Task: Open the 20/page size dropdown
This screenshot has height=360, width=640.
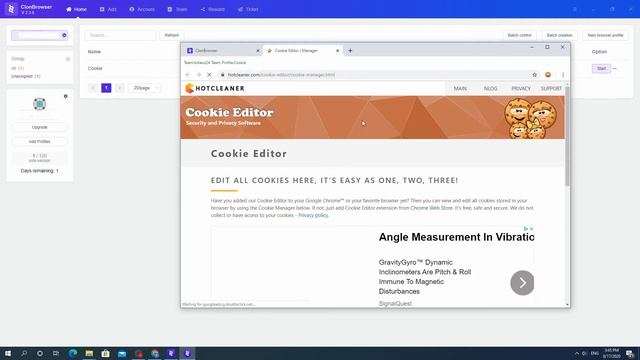Action: 144,88
